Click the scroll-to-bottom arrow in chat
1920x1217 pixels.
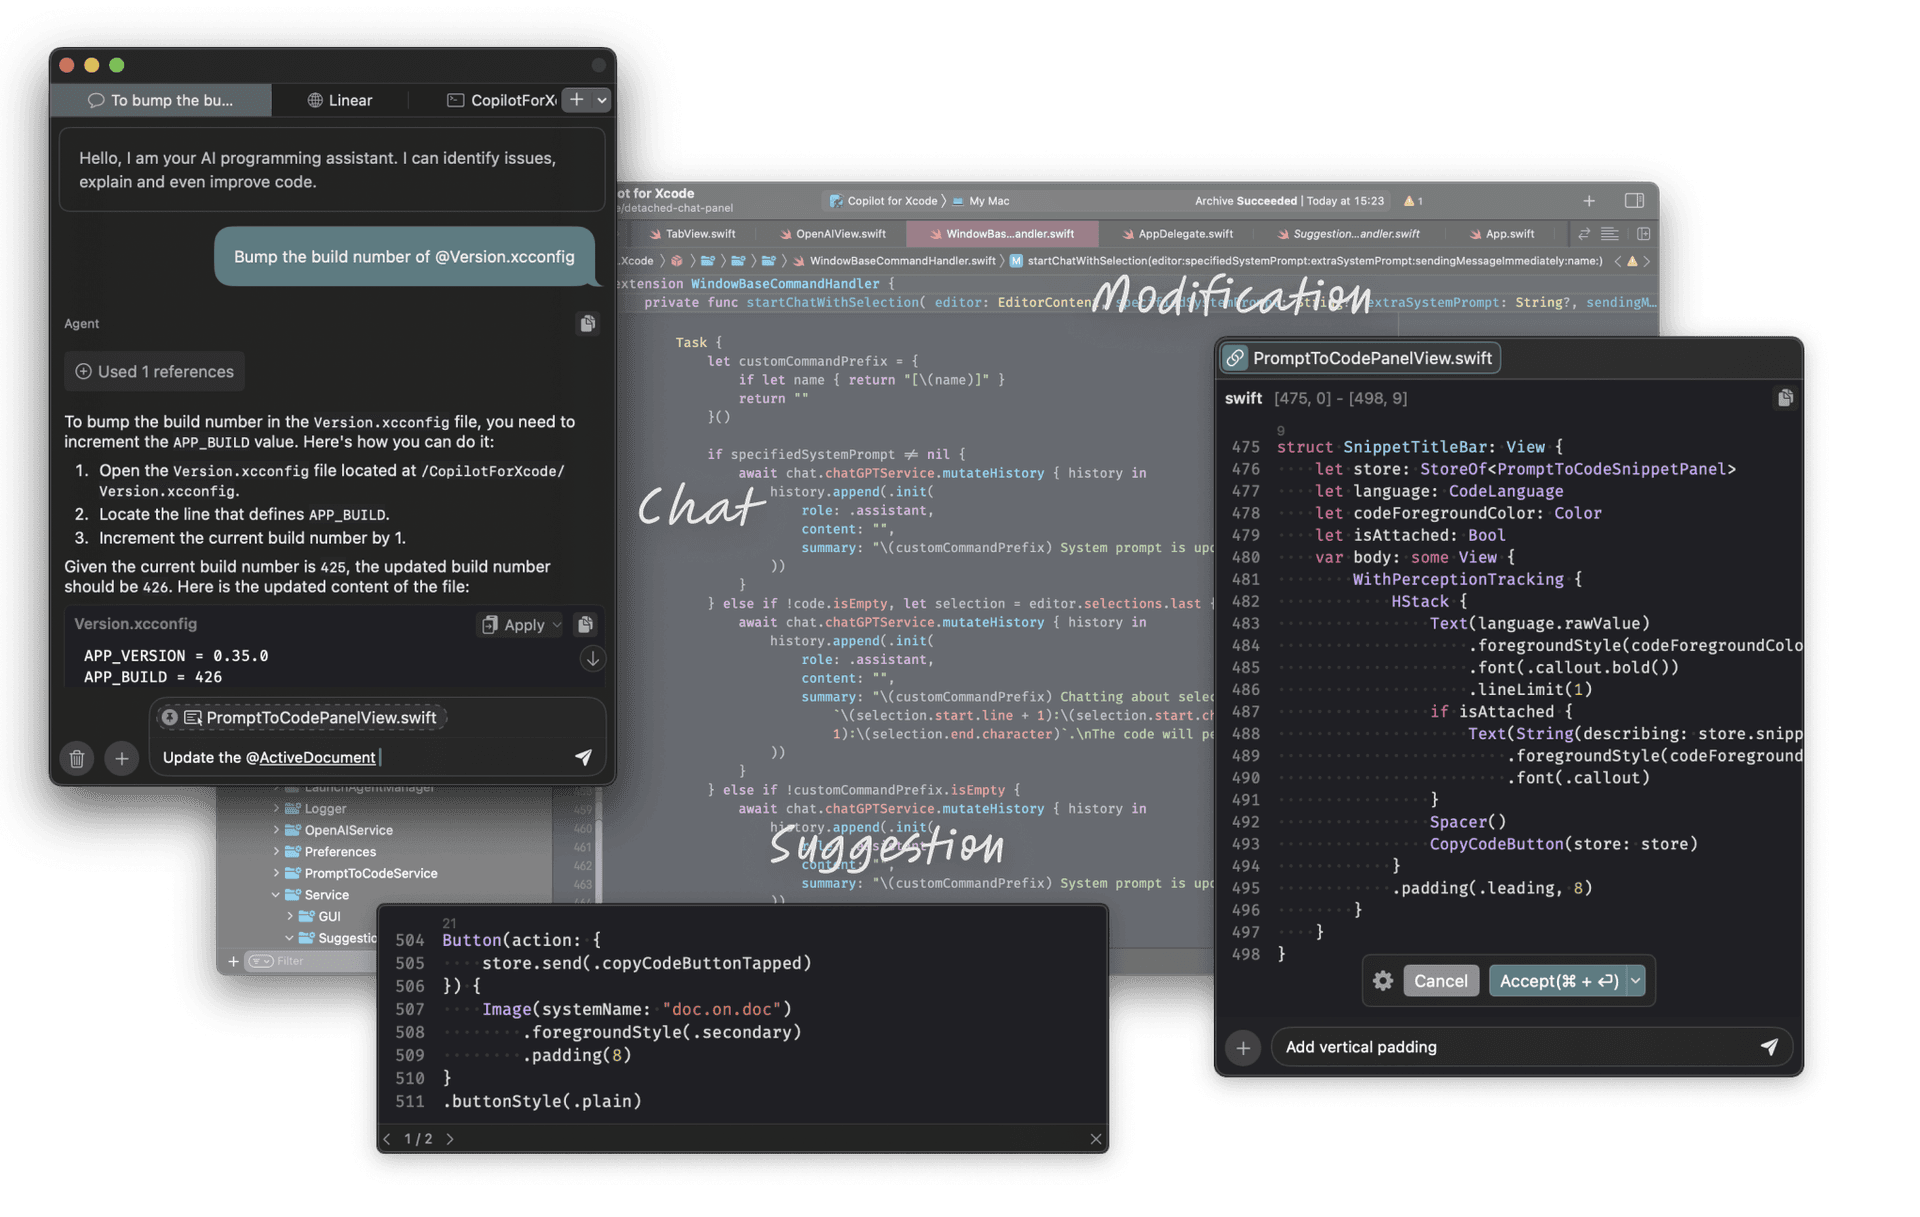[592, 659]
